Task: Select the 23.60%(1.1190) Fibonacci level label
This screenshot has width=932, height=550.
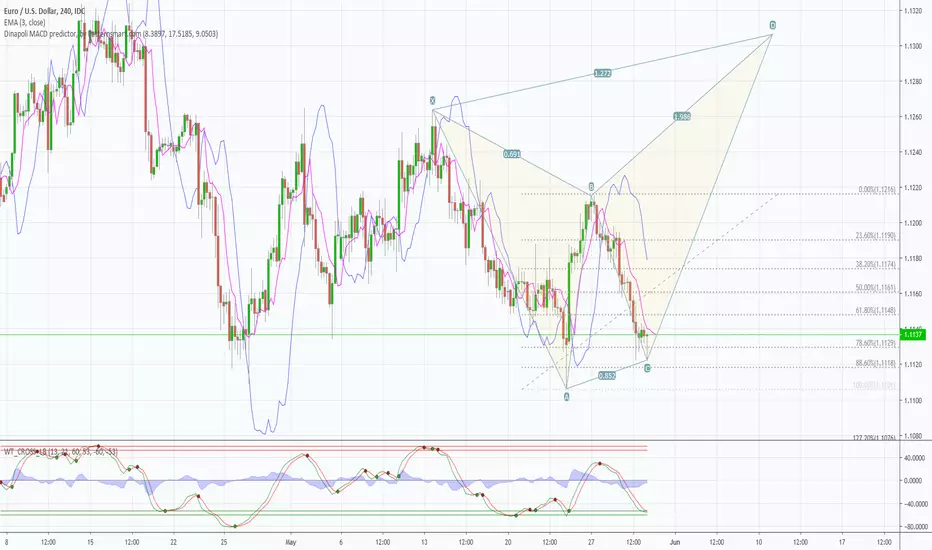Action: (x=876, y=236)
